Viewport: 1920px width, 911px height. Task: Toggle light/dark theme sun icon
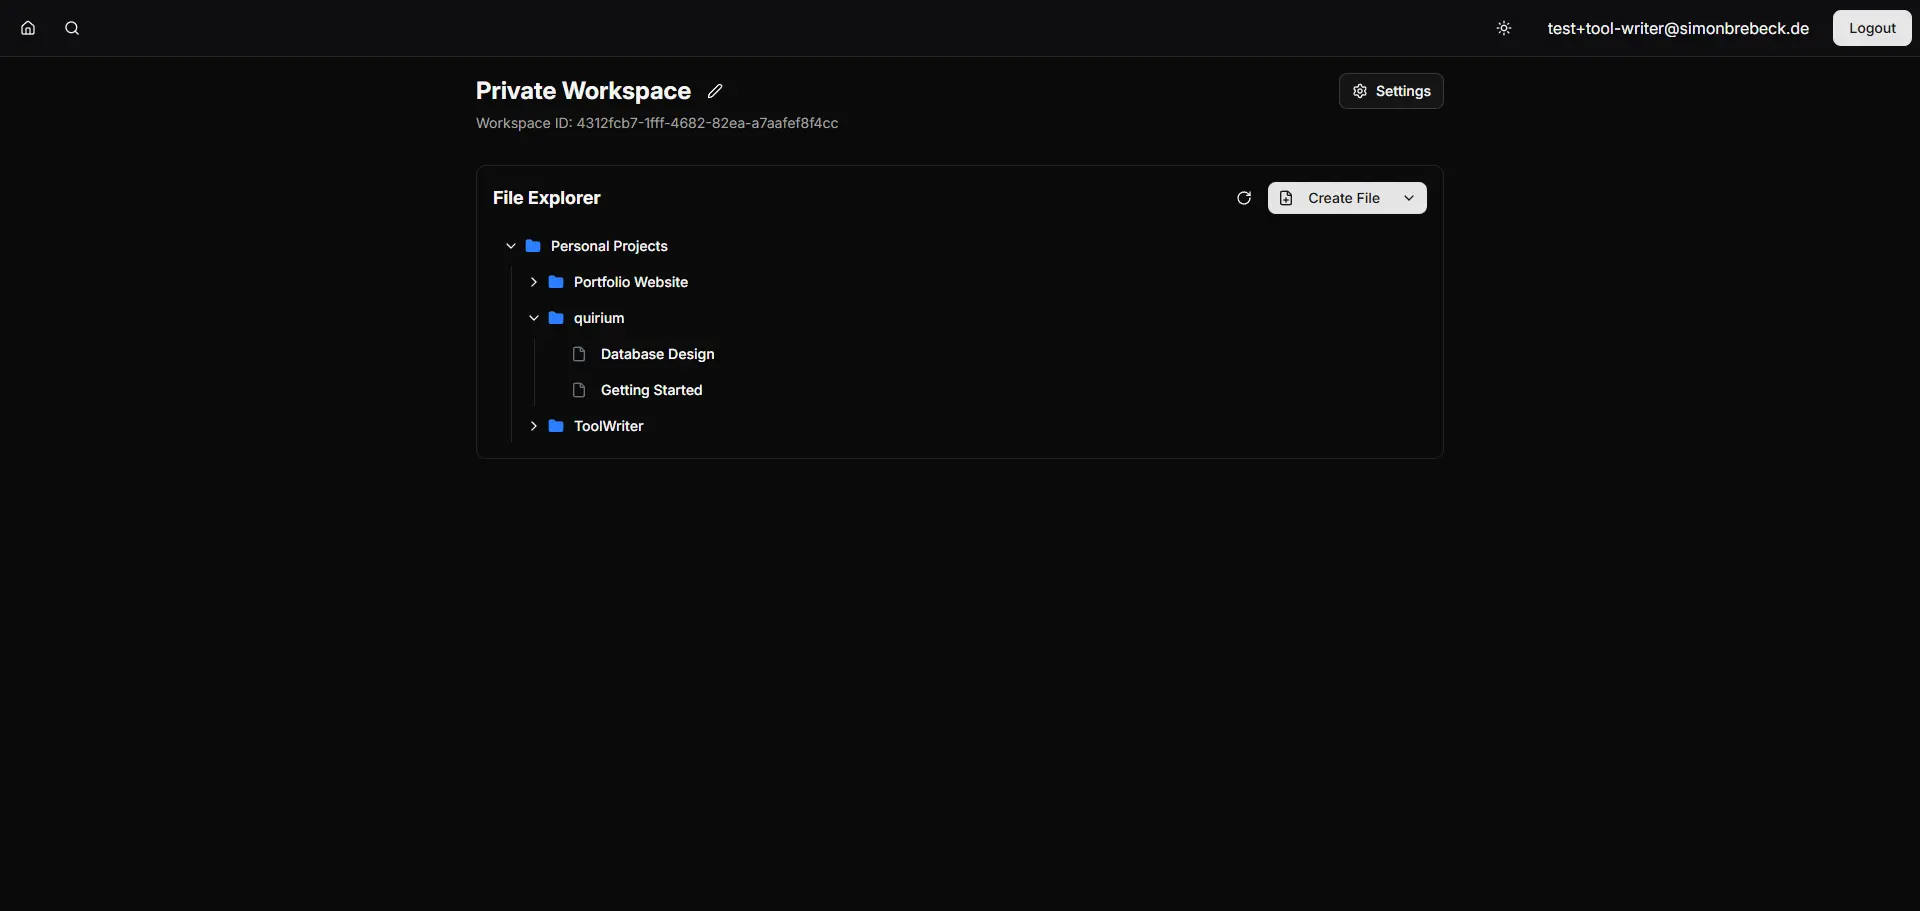1504,28
